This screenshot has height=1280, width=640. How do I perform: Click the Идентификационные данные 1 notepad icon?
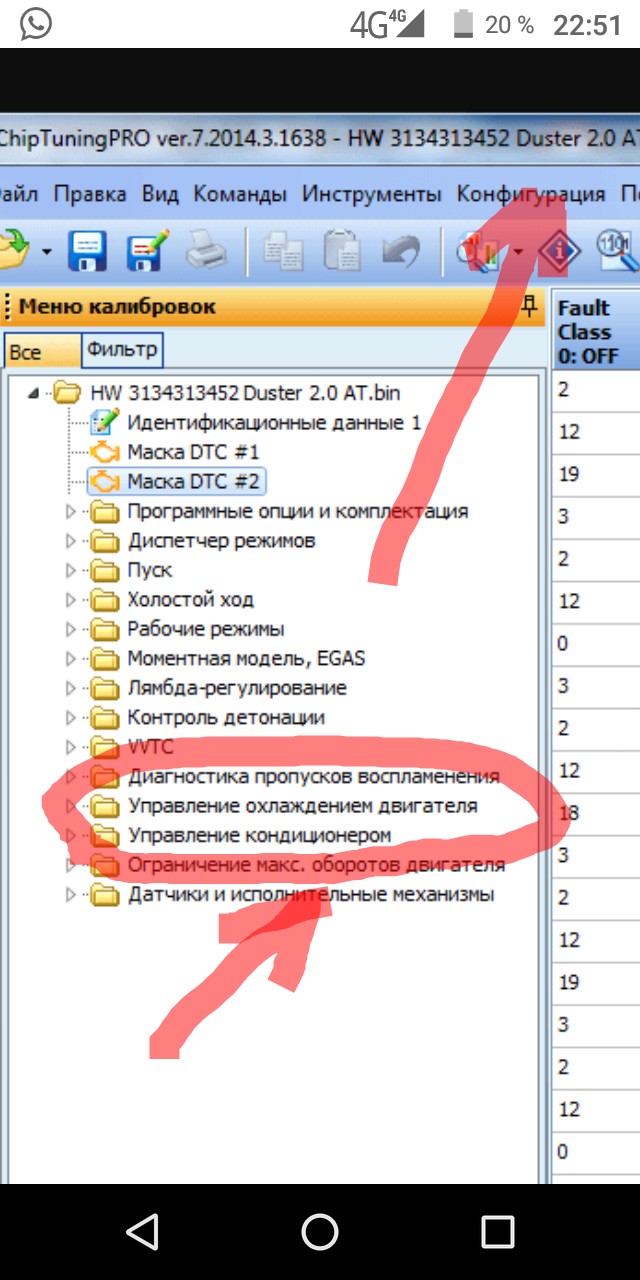[105, 422]
